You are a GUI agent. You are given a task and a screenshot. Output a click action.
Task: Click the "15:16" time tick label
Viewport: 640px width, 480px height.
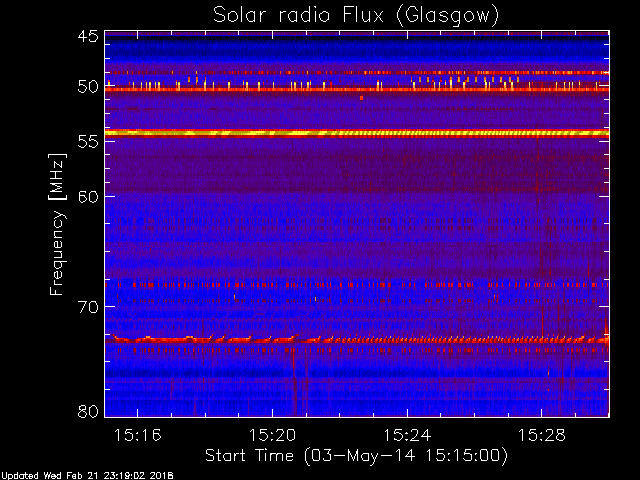[x=138, y=435]
